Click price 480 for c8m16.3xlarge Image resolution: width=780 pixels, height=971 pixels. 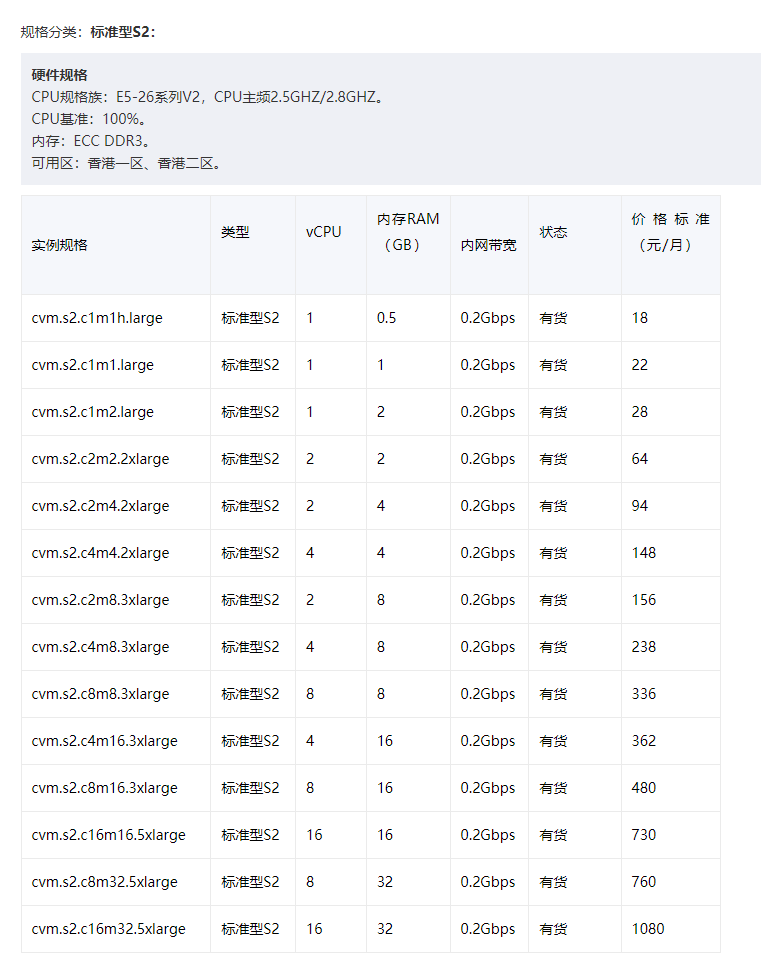click(x=644, y=789)
